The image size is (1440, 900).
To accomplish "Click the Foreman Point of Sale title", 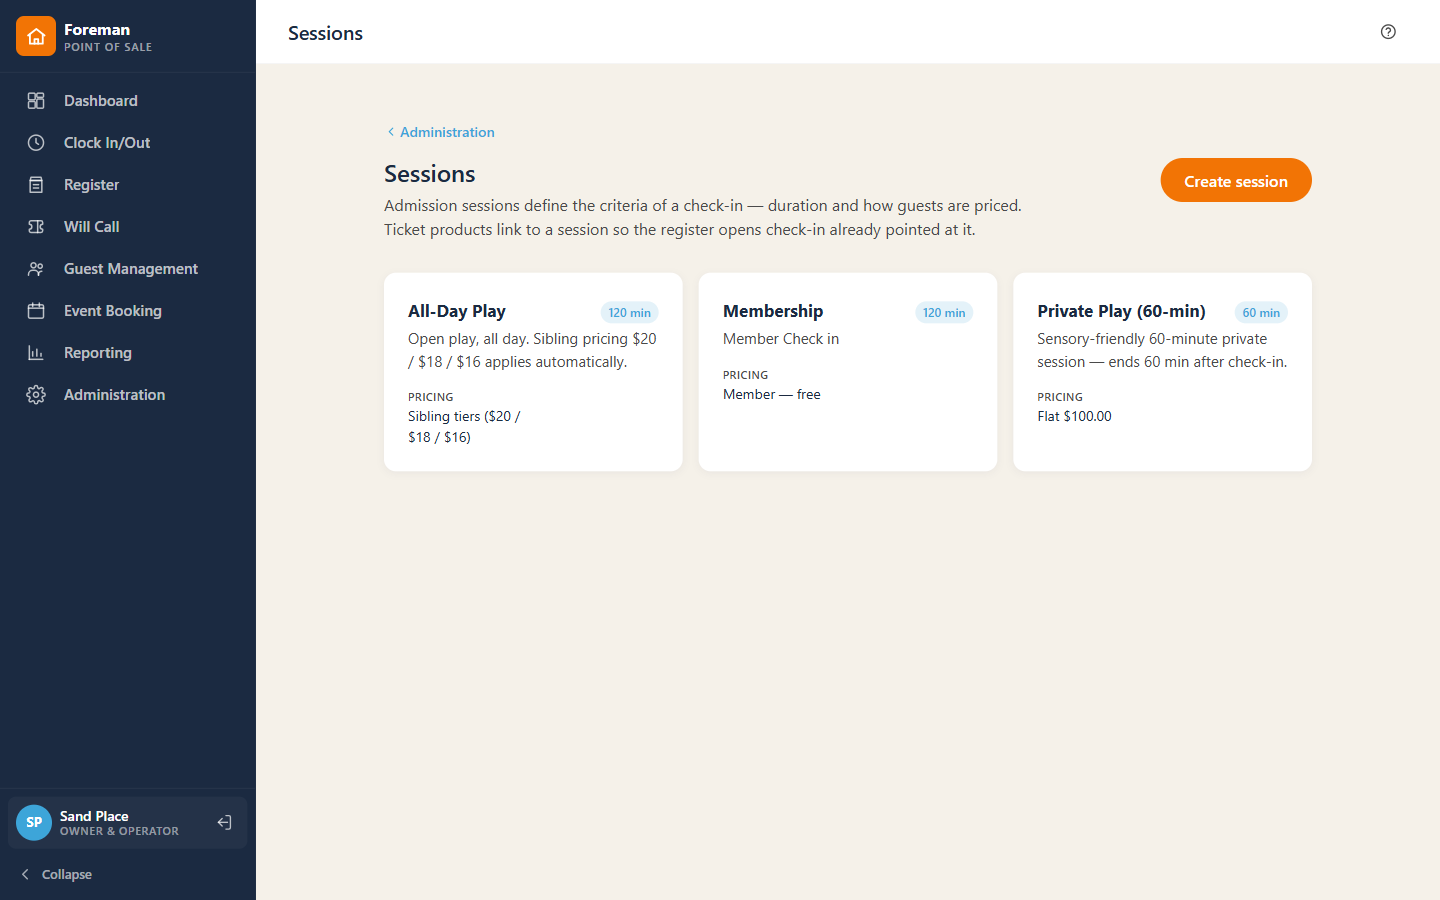I will [108, 37].
